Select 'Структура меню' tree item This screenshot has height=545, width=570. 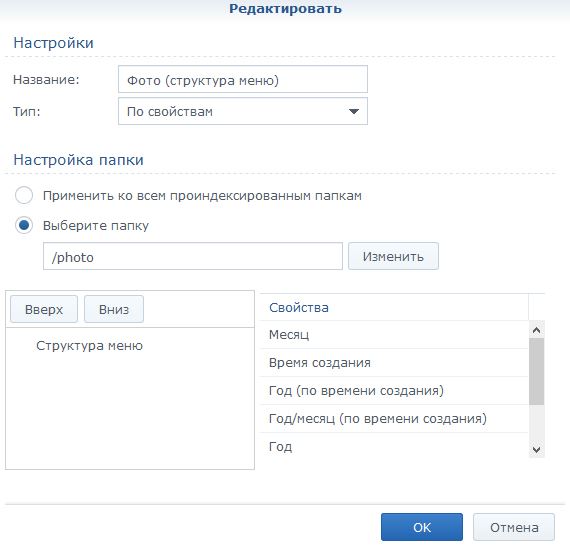point(89,345)
